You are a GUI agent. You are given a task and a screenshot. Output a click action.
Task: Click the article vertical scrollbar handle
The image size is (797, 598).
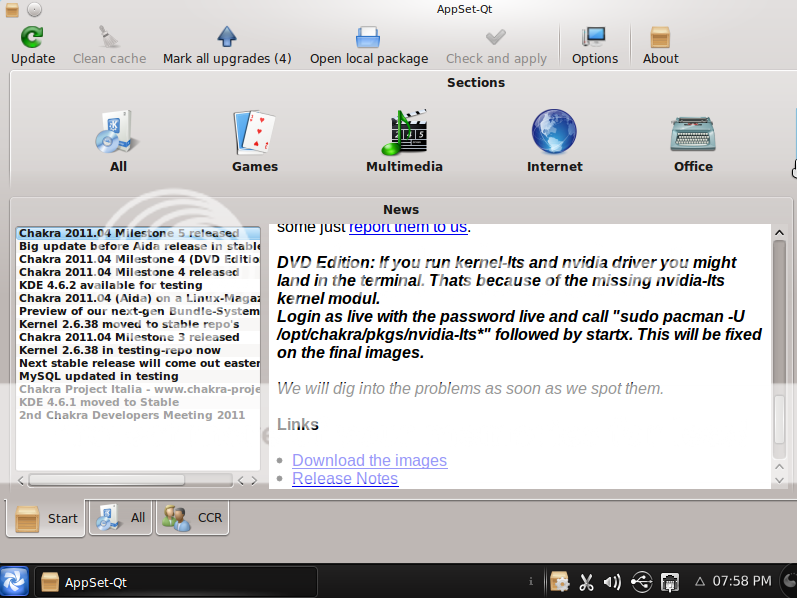pos(779,420)
